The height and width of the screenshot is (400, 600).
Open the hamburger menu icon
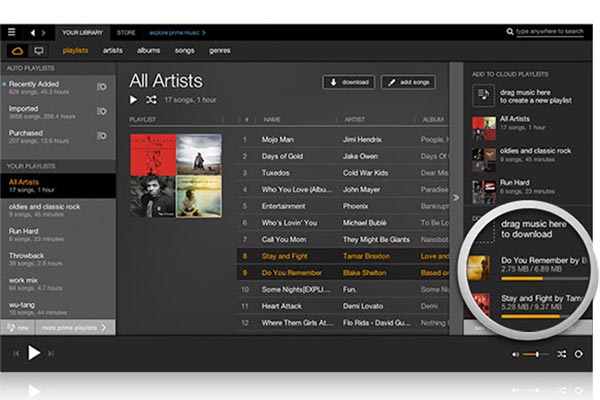point(11,32)
